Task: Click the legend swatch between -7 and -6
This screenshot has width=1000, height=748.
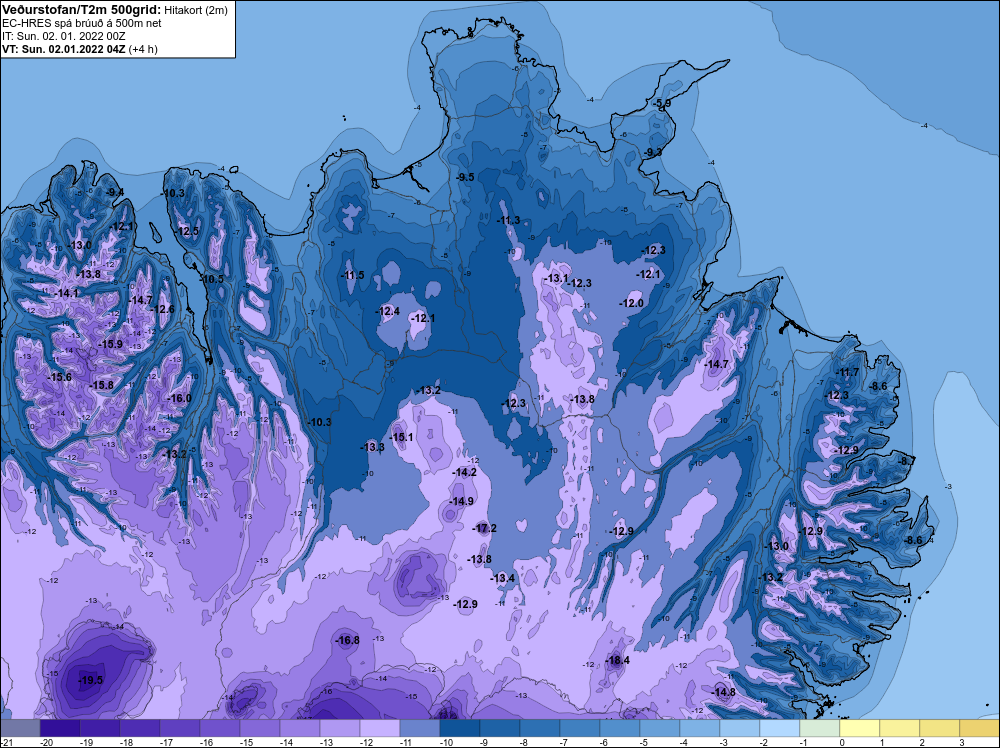Action: [x=580, y=728]
